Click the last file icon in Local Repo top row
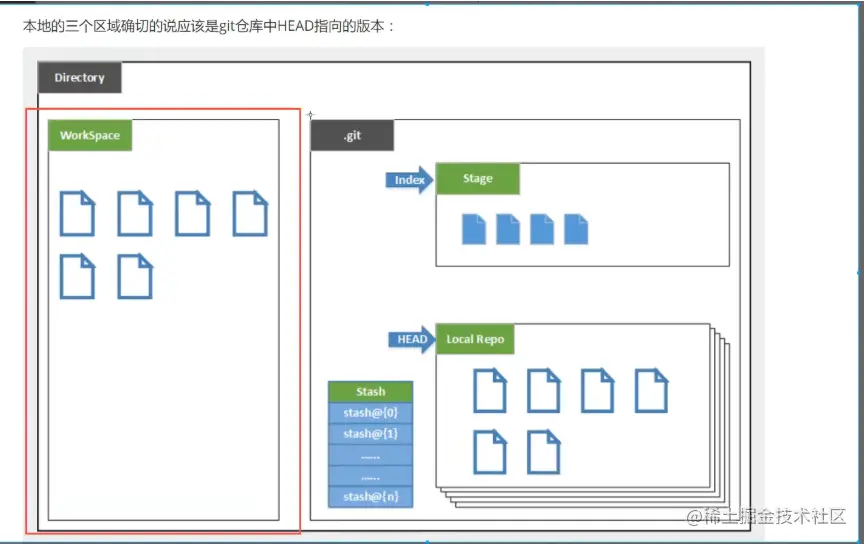Image resolution: width=864 pixels, height=544 pixels. 651,391
